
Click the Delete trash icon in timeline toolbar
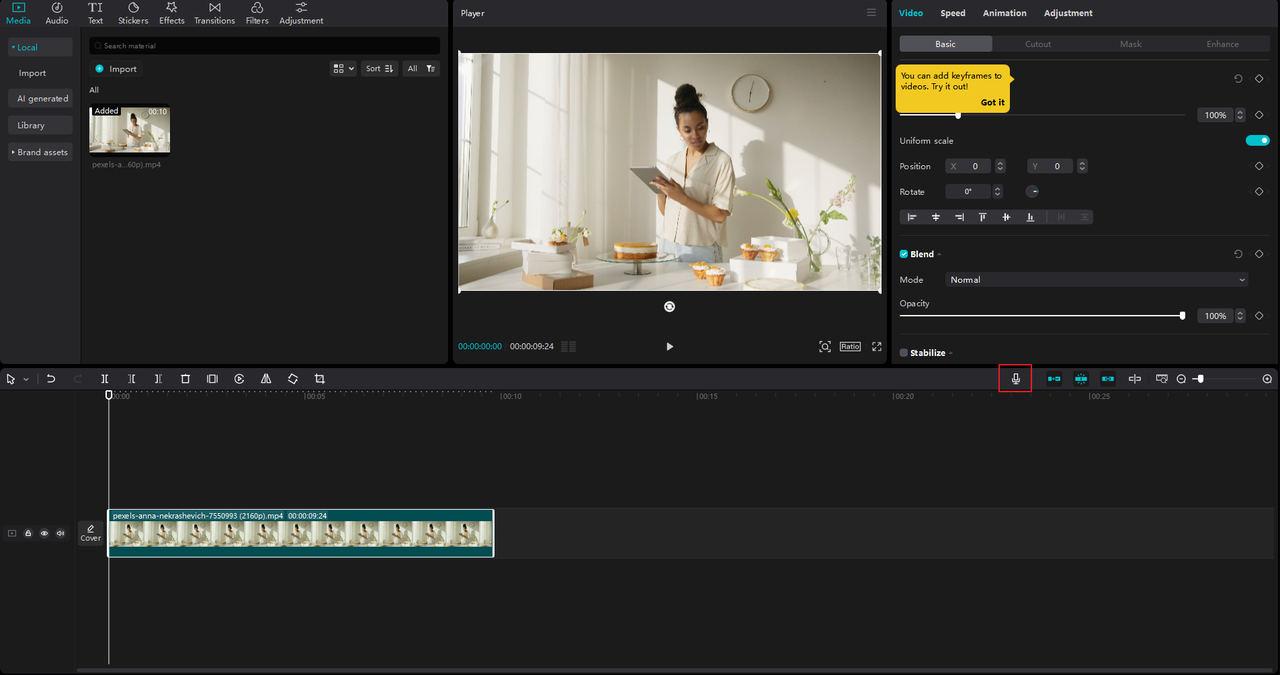coord(185,379)
